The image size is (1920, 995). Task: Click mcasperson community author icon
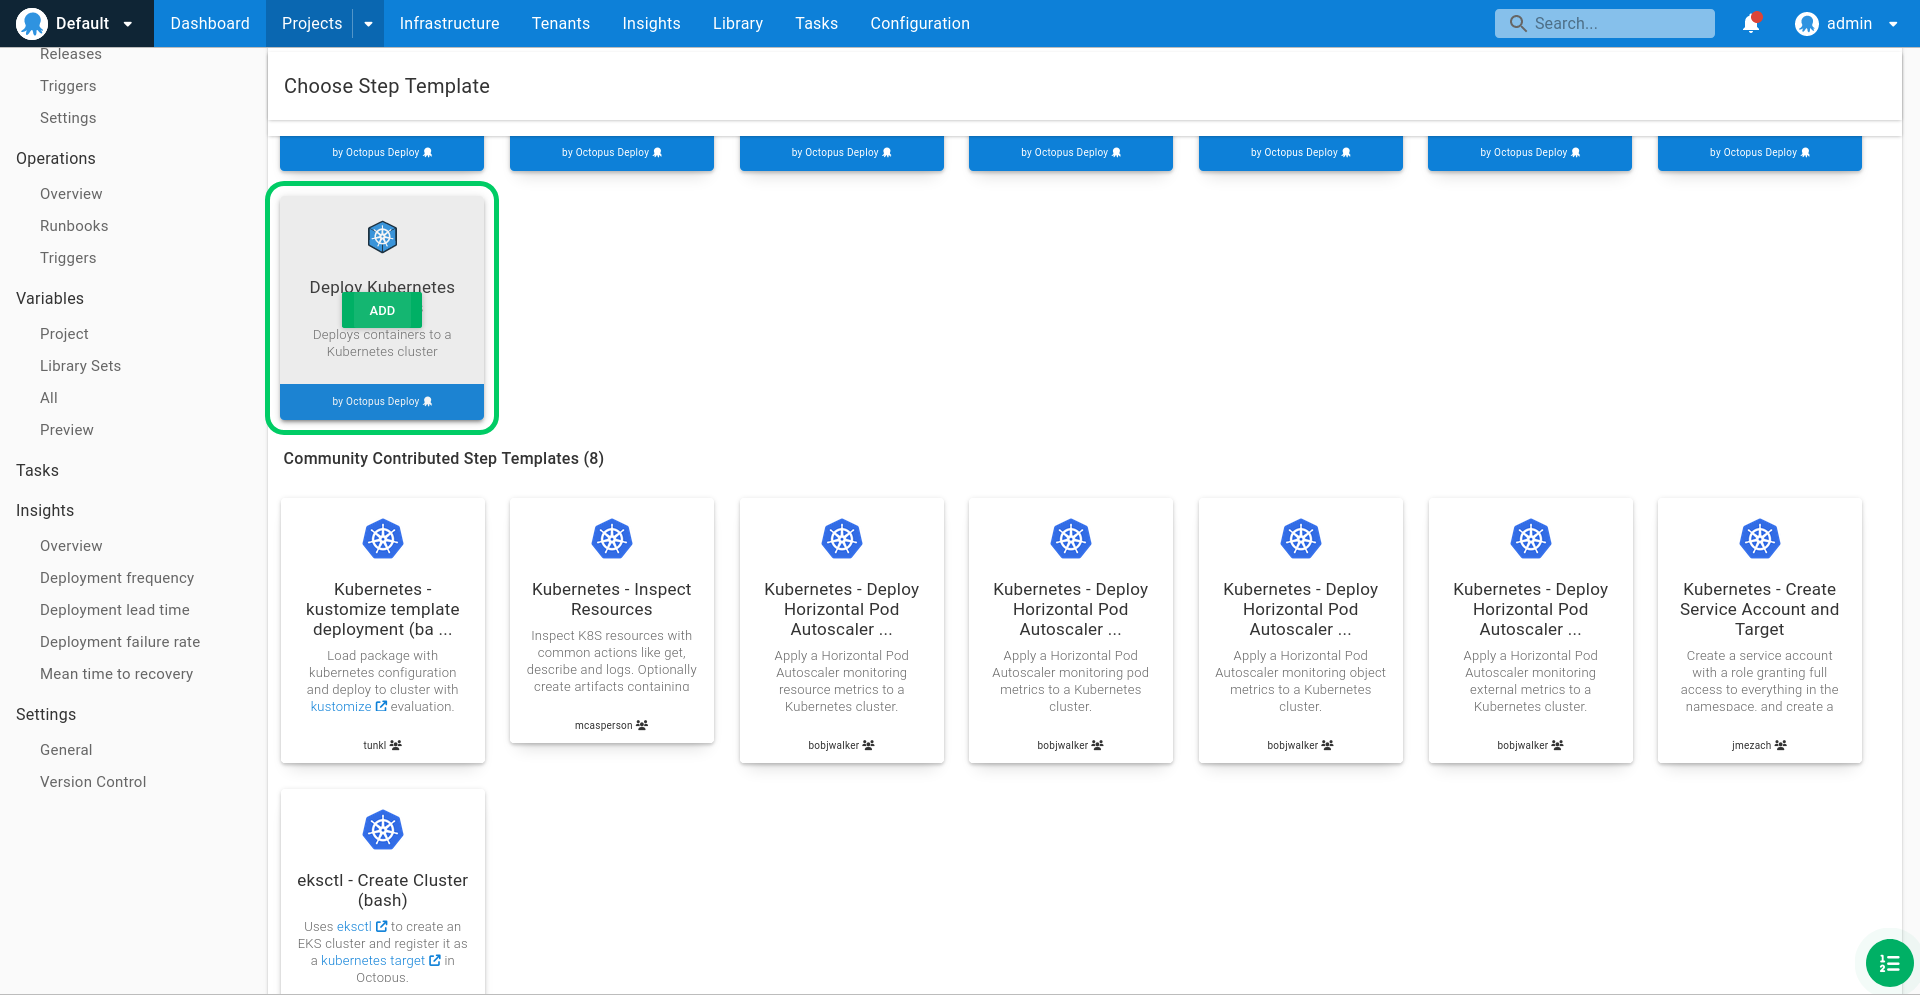point(642,725)
